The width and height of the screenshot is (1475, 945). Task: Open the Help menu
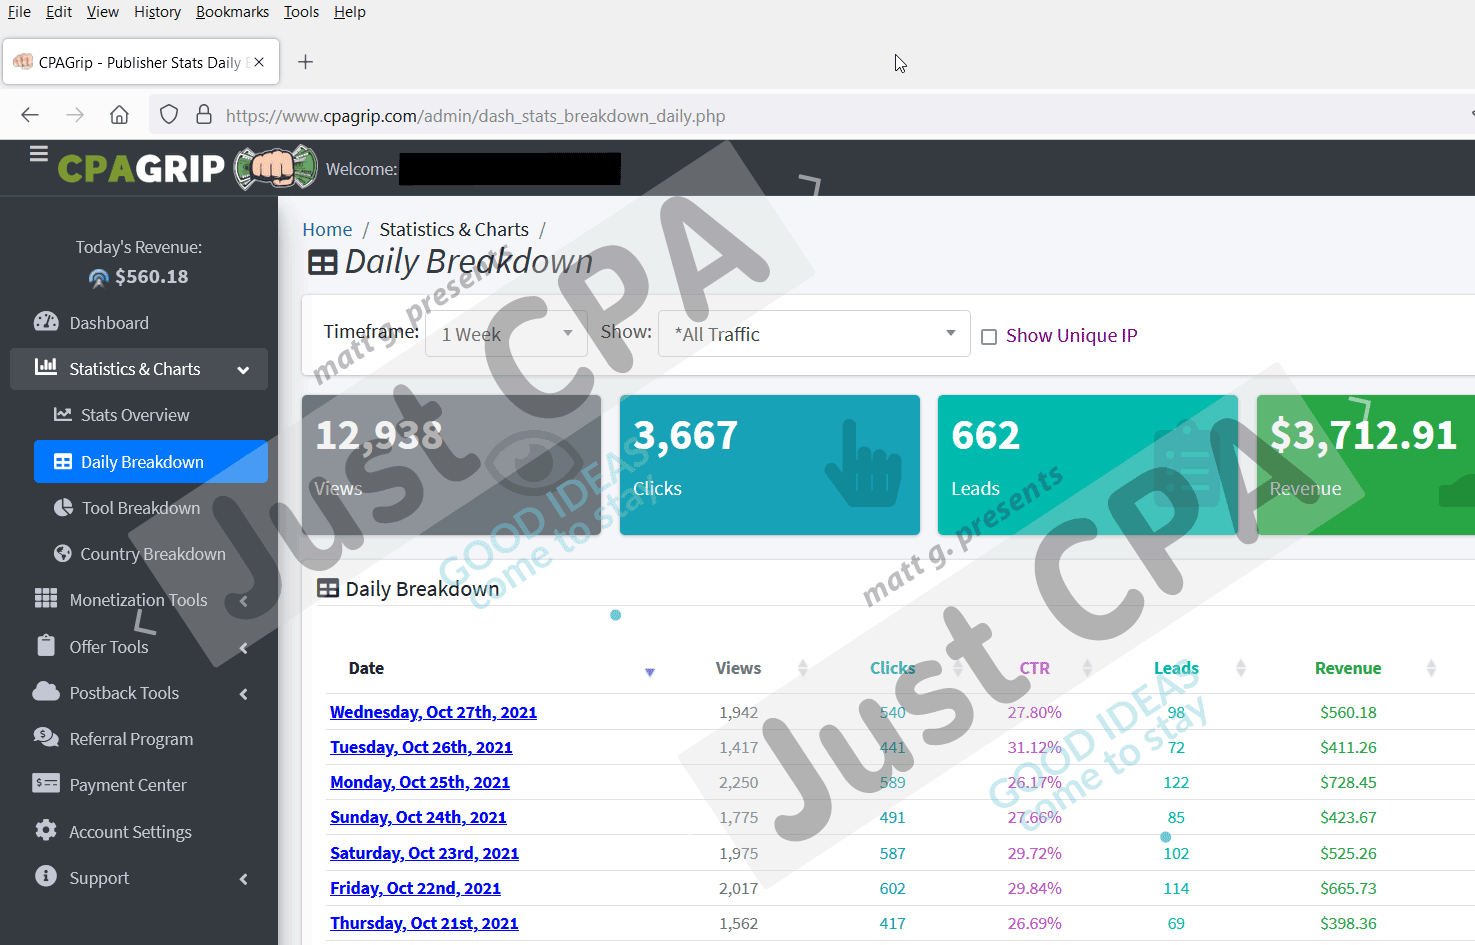point(349,12)
